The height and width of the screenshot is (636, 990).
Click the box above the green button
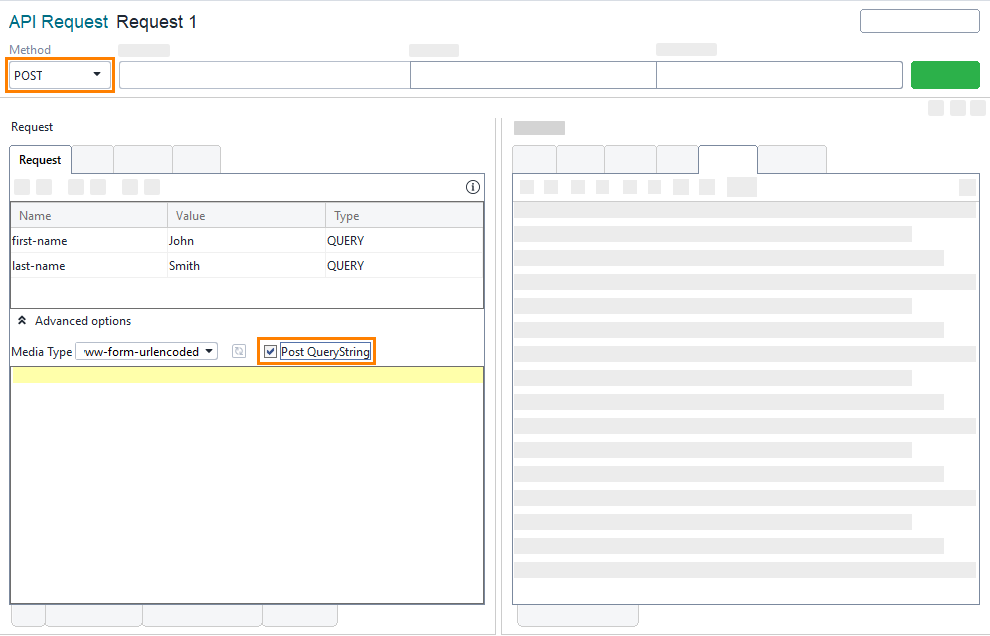pyautogui.click(x=919, y=21)
